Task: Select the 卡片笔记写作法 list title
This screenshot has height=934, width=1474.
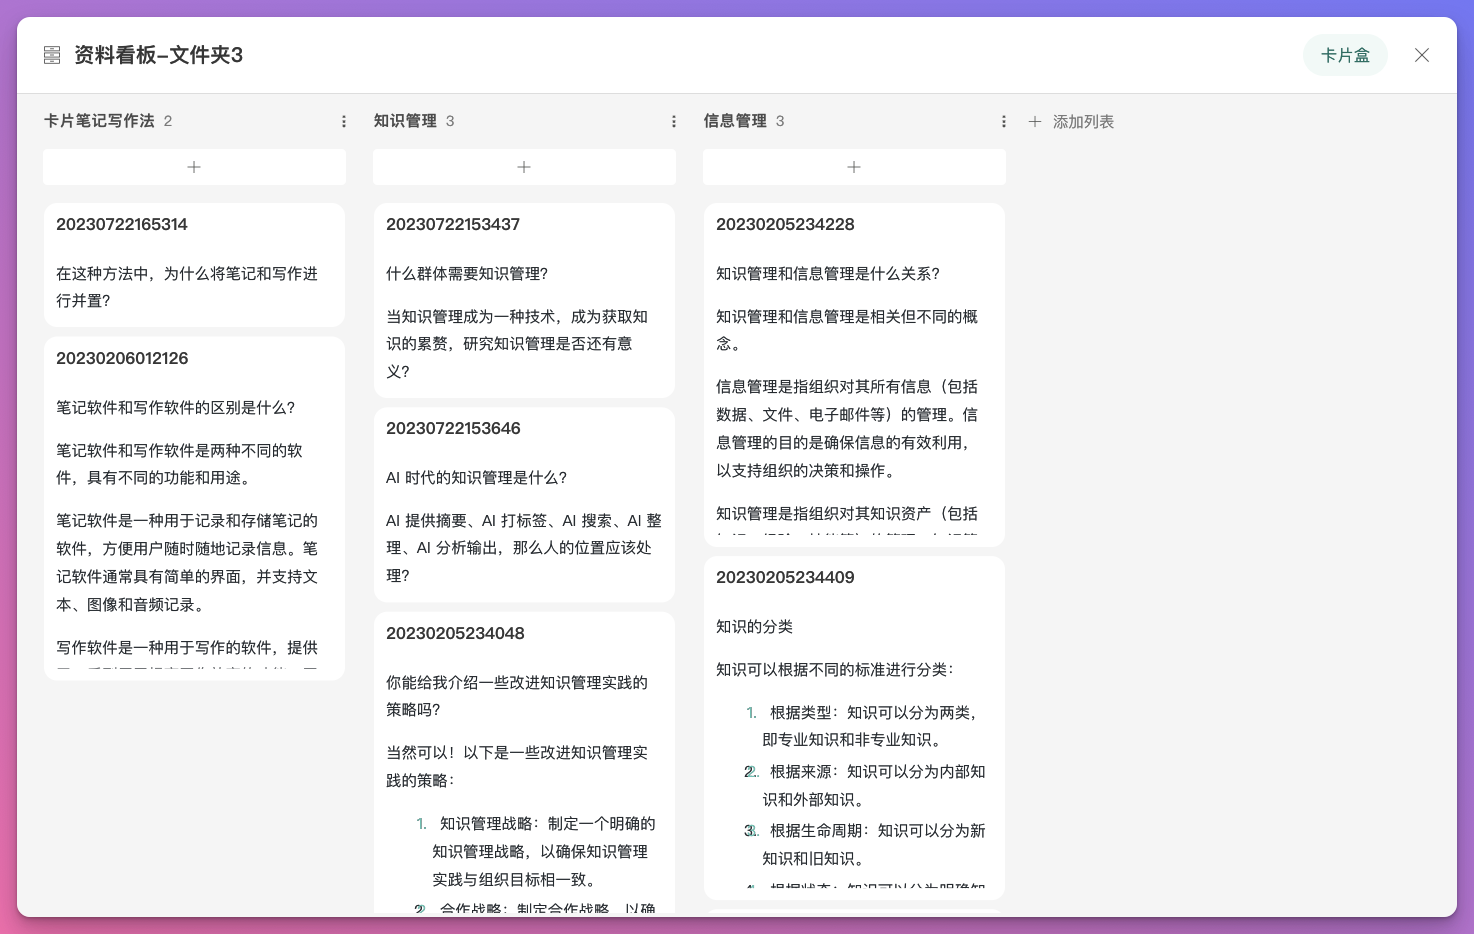Action: 99,121
